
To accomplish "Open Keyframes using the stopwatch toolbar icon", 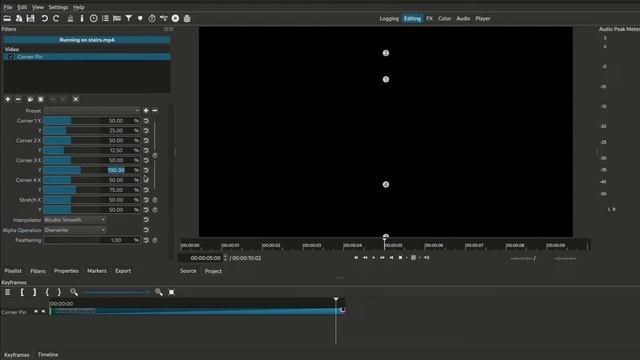I will (152, 18).
